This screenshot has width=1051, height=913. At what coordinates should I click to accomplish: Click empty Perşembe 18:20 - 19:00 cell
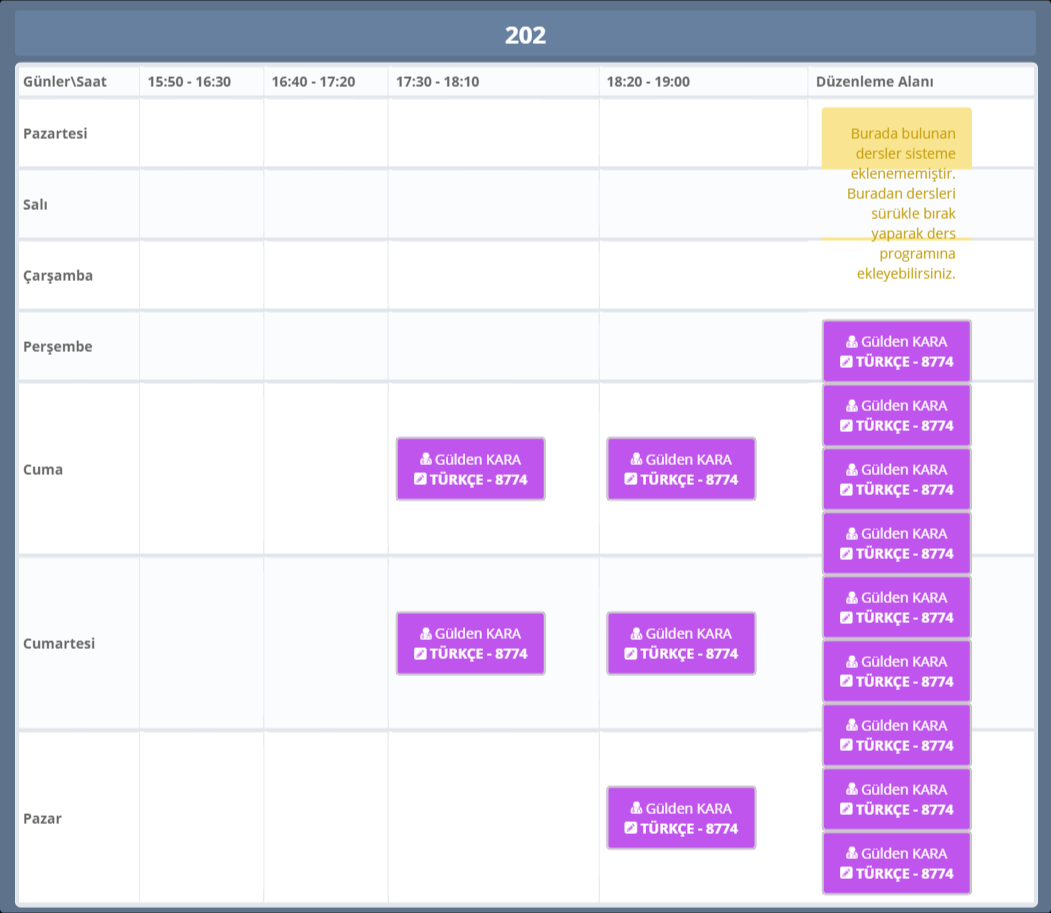(703, 346)
